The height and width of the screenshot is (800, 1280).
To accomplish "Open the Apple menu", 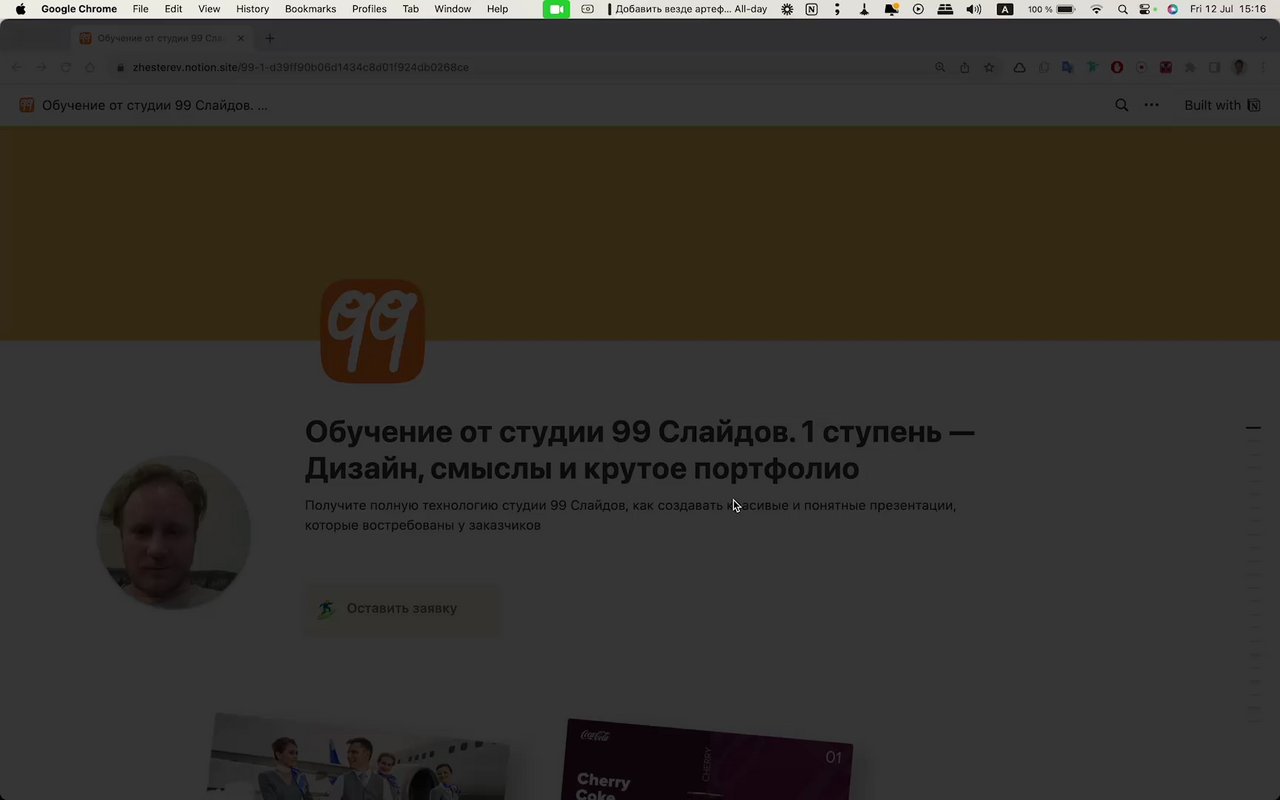I will point(20,9).
